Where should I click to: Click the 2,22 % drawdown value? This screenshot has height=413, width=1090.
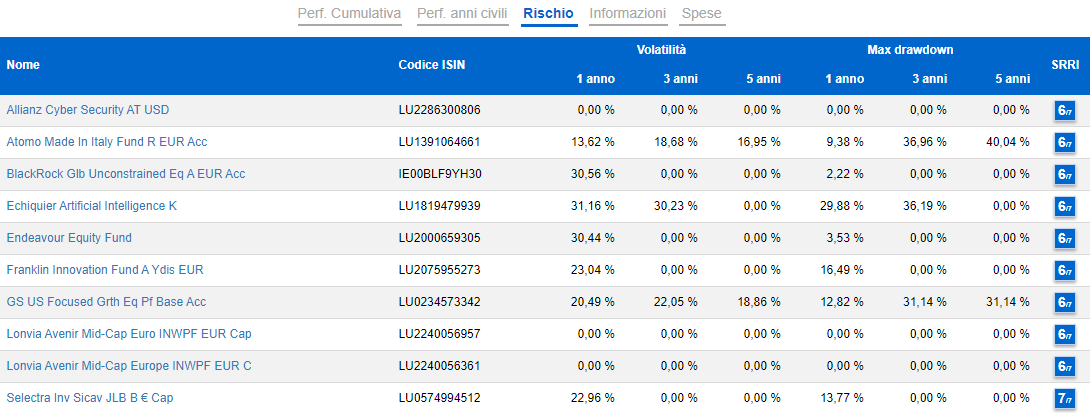tap(845, 174)
